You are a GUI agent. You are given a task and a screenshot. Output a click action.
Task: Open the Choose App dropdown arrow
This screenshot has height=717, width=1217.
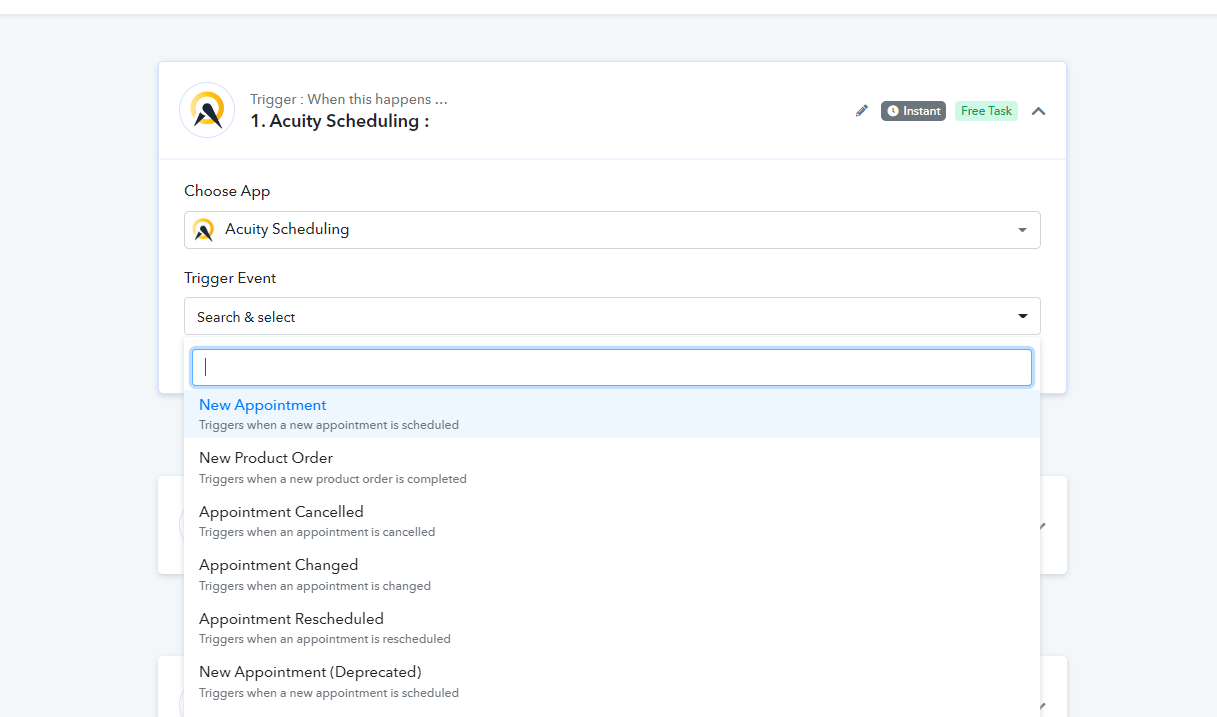(x=1022, y=230)
